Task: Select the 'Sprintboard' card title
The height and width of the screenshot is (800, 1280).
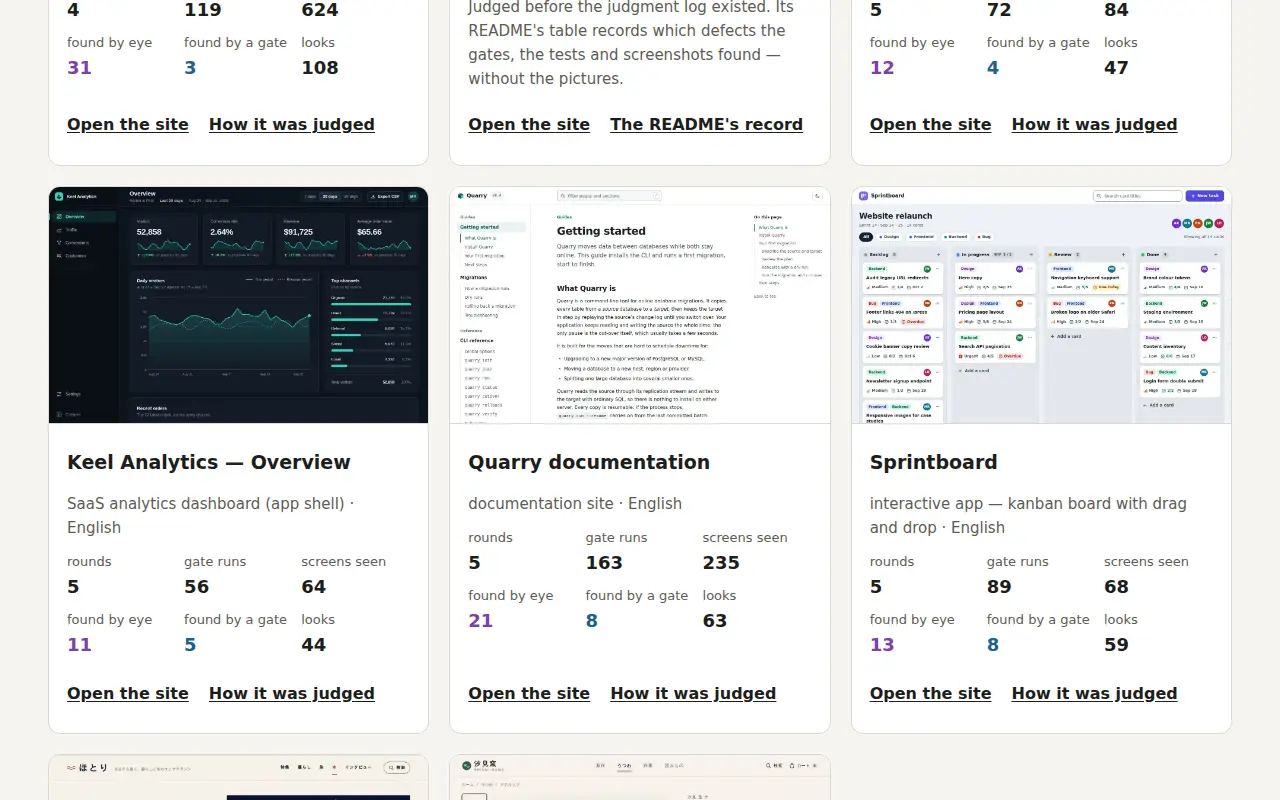Action: [x=933, y=462]
